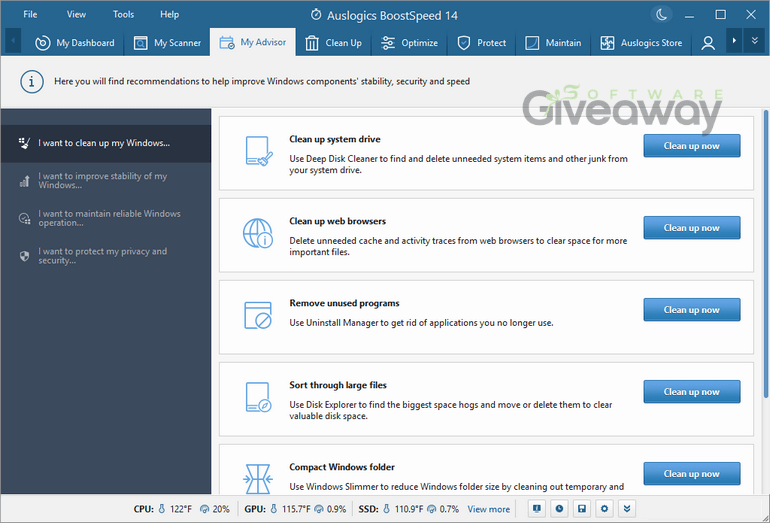Screen dimensions: 770x523
Task: Select 'I want to protect my privacy and security'
Action: [106, 256]
